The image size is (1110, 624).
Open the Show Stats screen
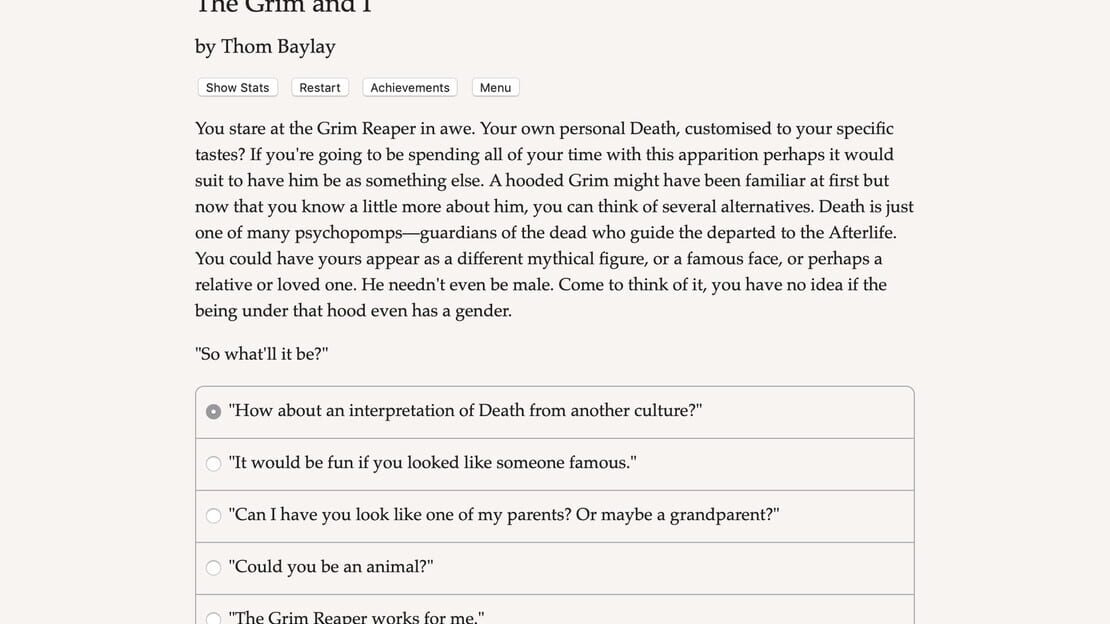237,88
